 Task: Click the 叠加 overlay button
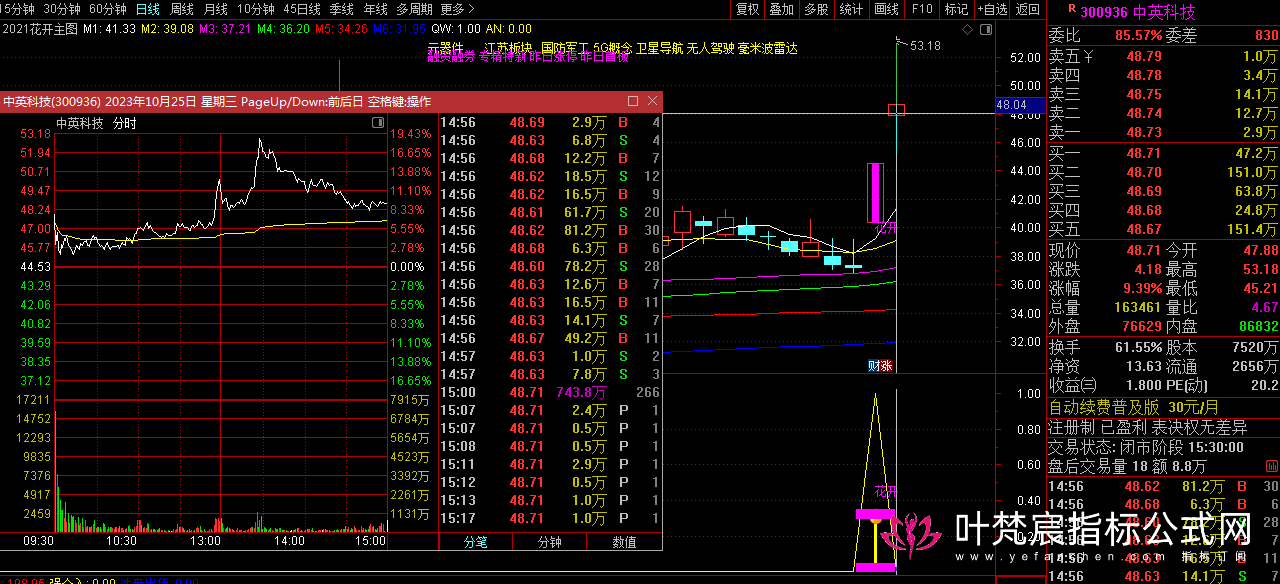click(782, 9)
